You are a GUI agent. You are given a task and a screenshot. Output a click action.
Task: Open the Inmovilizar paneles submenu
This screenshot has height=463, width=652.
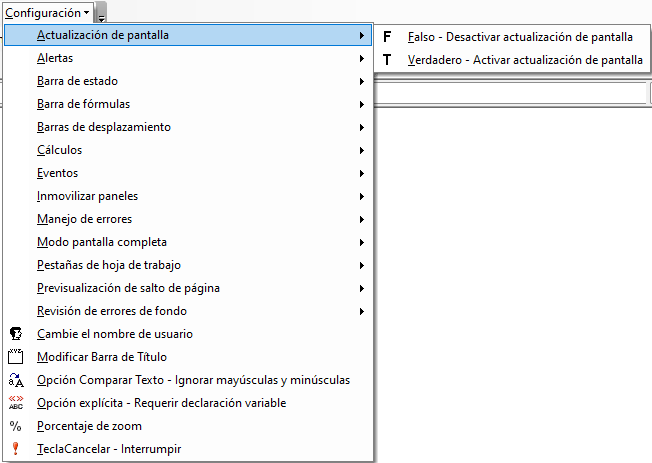pos(188,196)
